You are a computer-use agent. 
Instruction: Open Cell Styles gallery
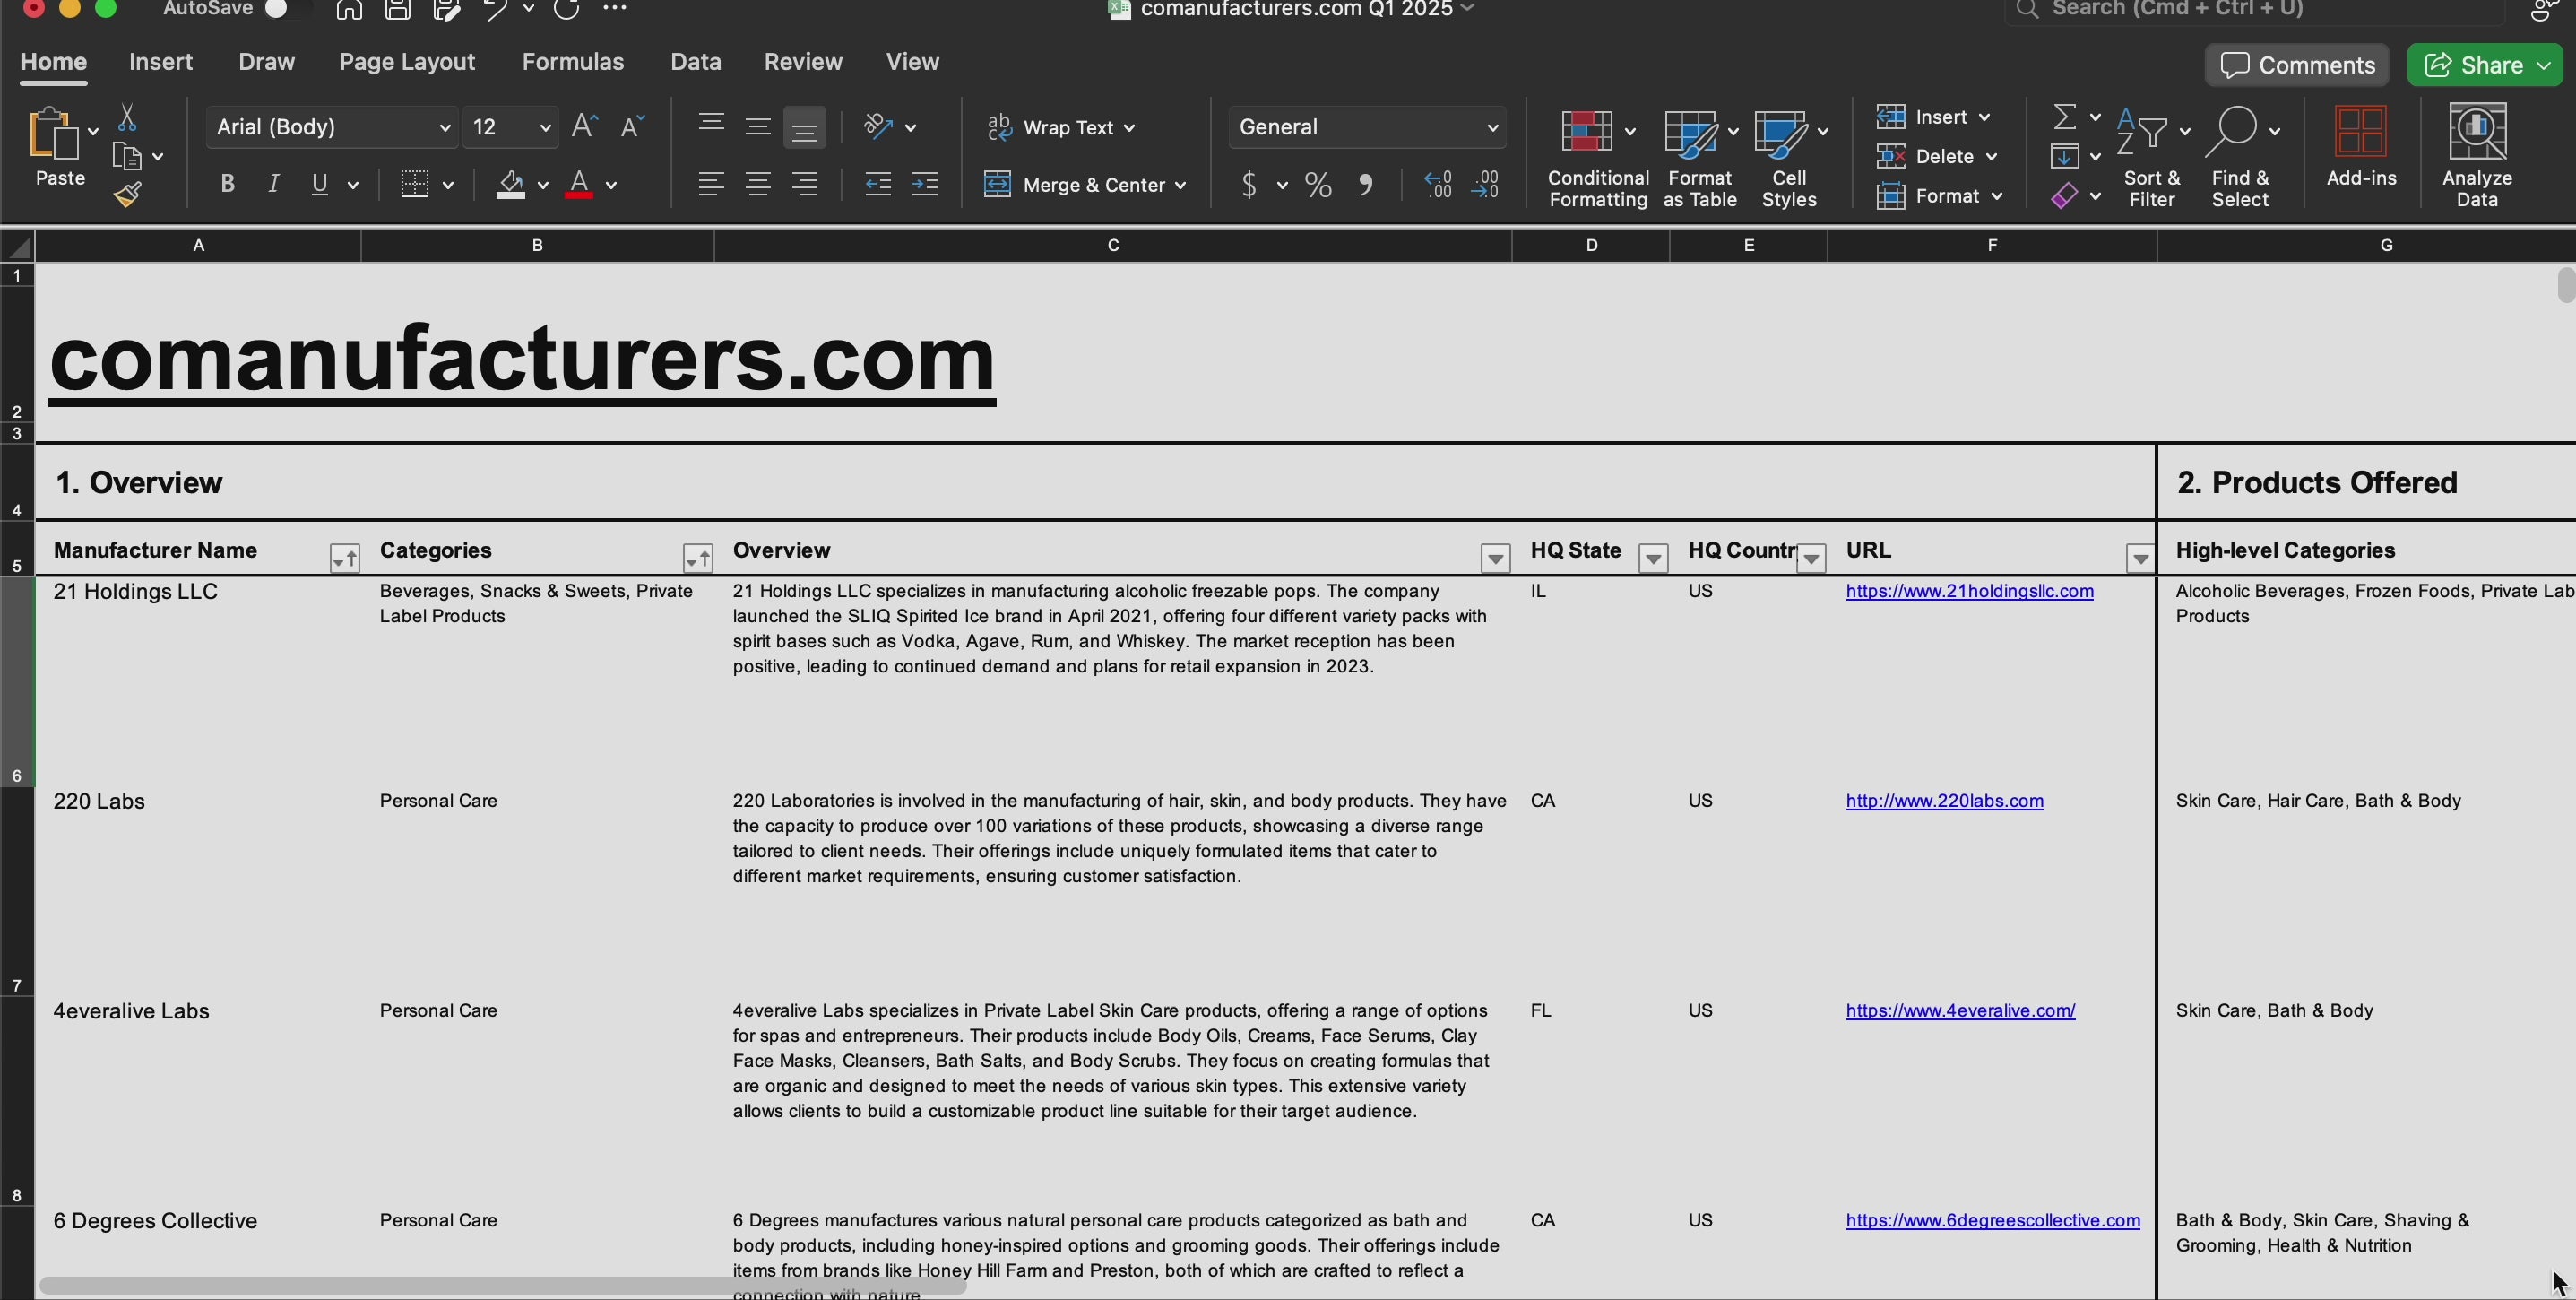(x=1789, y=158)
